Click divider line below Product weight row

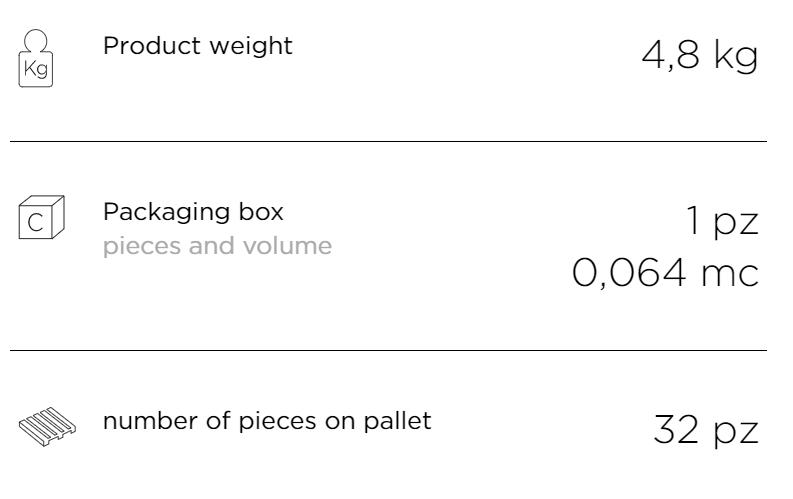(388, 142)
